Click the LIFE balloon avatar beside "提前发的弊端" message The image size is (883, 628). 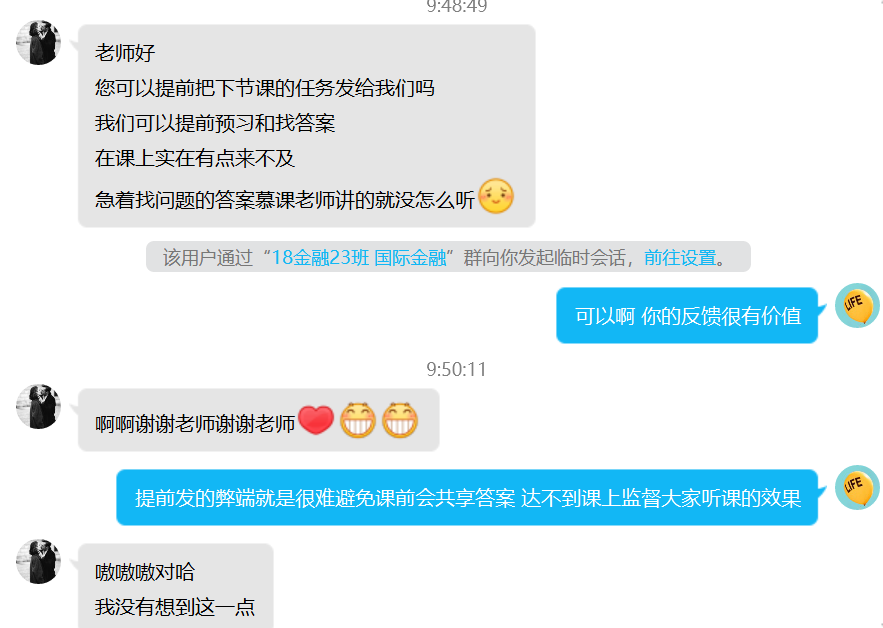coord(857,487)
